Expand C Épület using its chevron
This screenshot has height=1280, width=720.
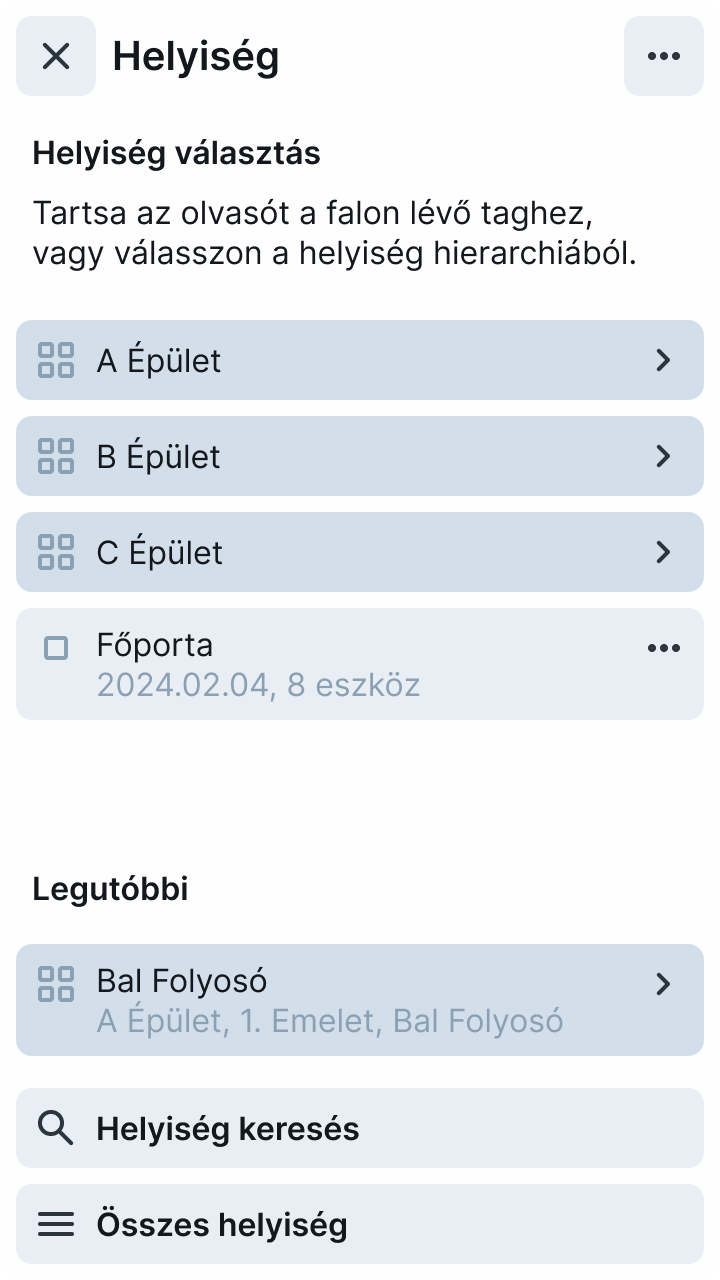pos(663,552)
